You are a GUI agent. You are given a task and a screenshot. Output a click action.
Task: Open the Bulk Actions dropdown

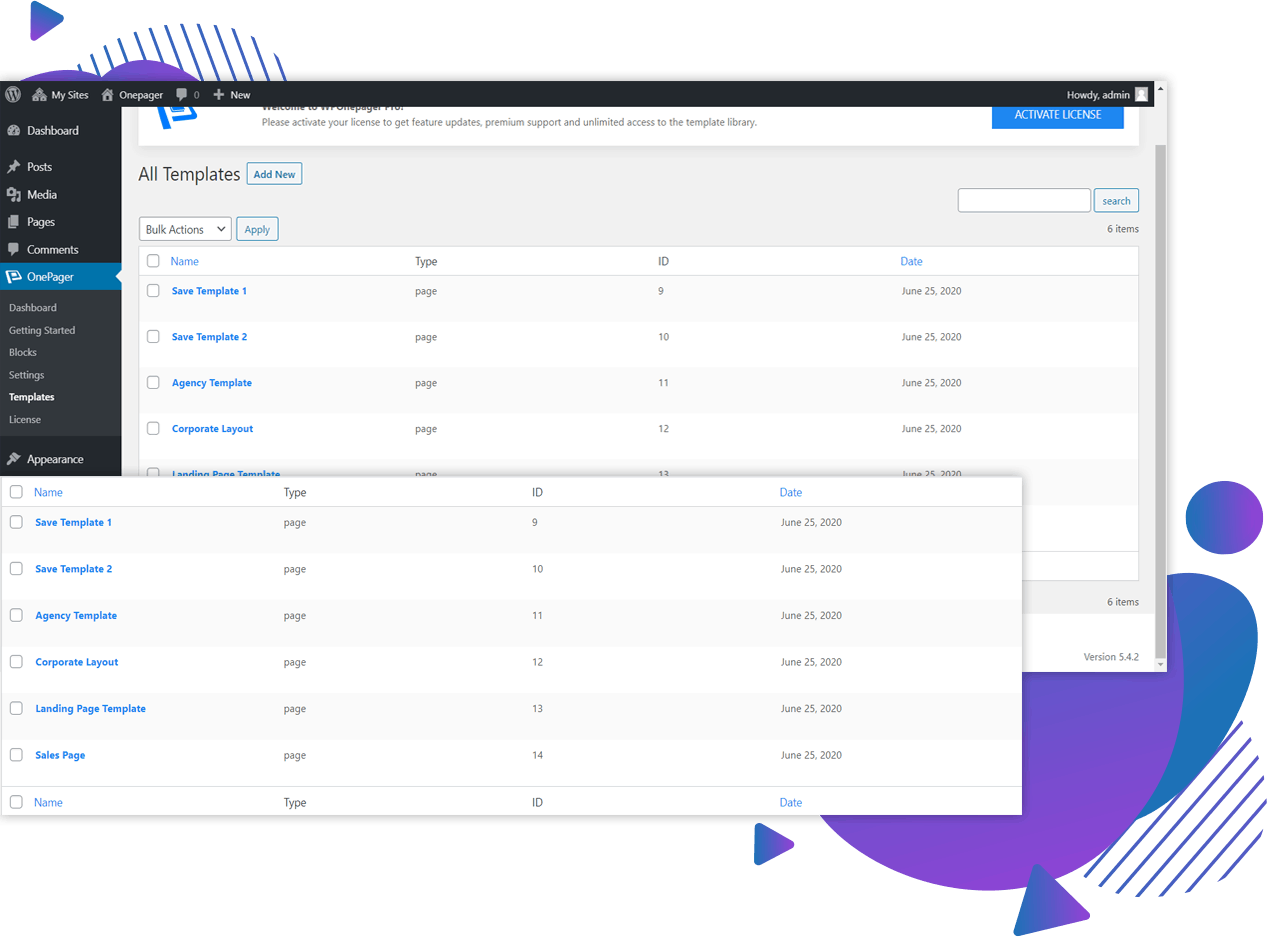point(185,229)
